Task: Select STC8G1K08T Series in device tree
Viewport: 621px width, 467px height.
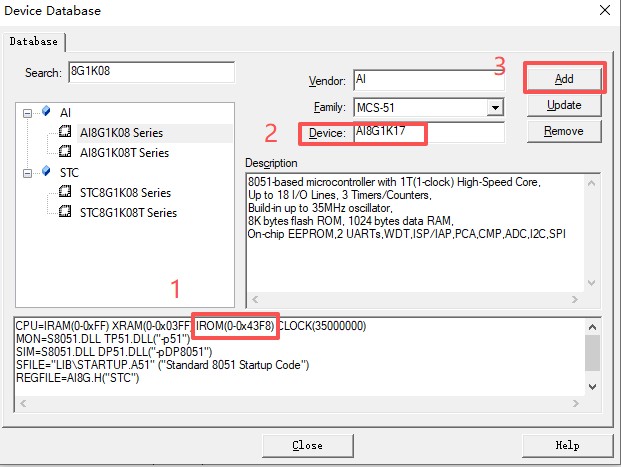Action: point(128,213)
